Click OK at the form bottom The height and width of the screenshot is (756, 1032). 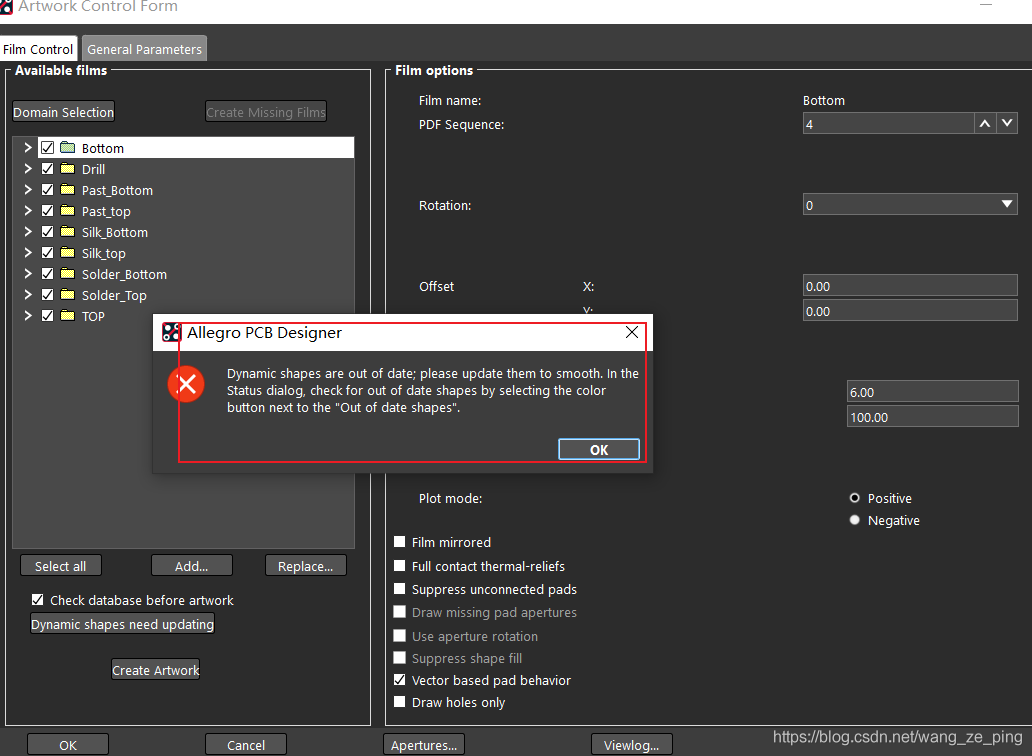(x=68, y=745)
